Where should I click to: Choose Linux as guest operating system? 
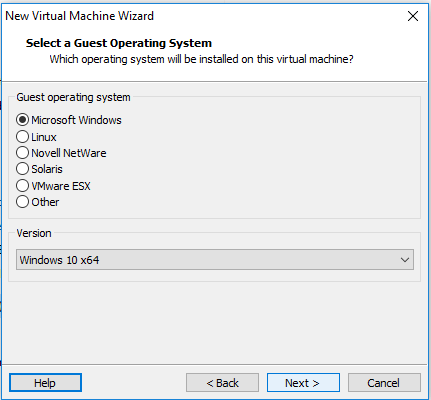(22, 137)
